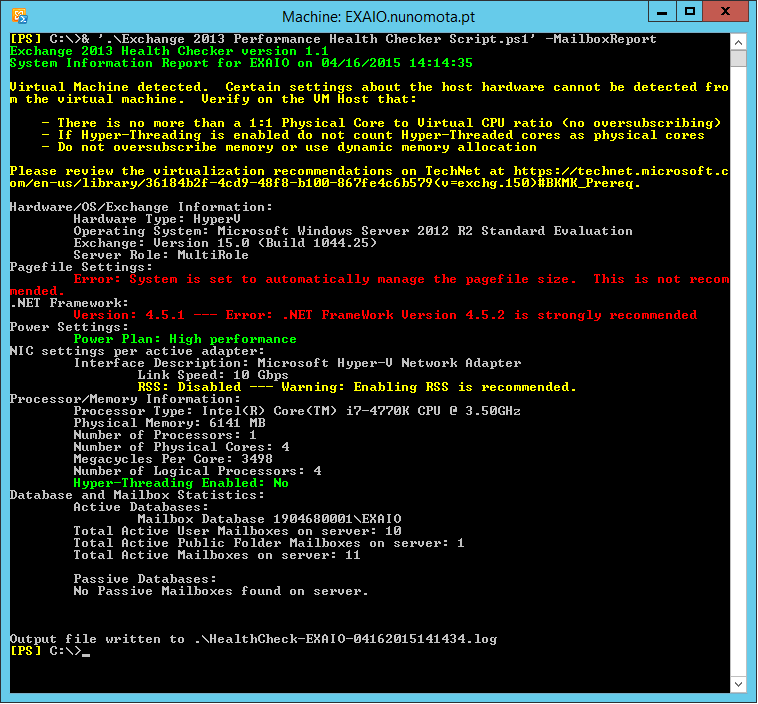Click the 'Output file written to' log path line
Screen dimensions: 758x704
pos(253,639)
